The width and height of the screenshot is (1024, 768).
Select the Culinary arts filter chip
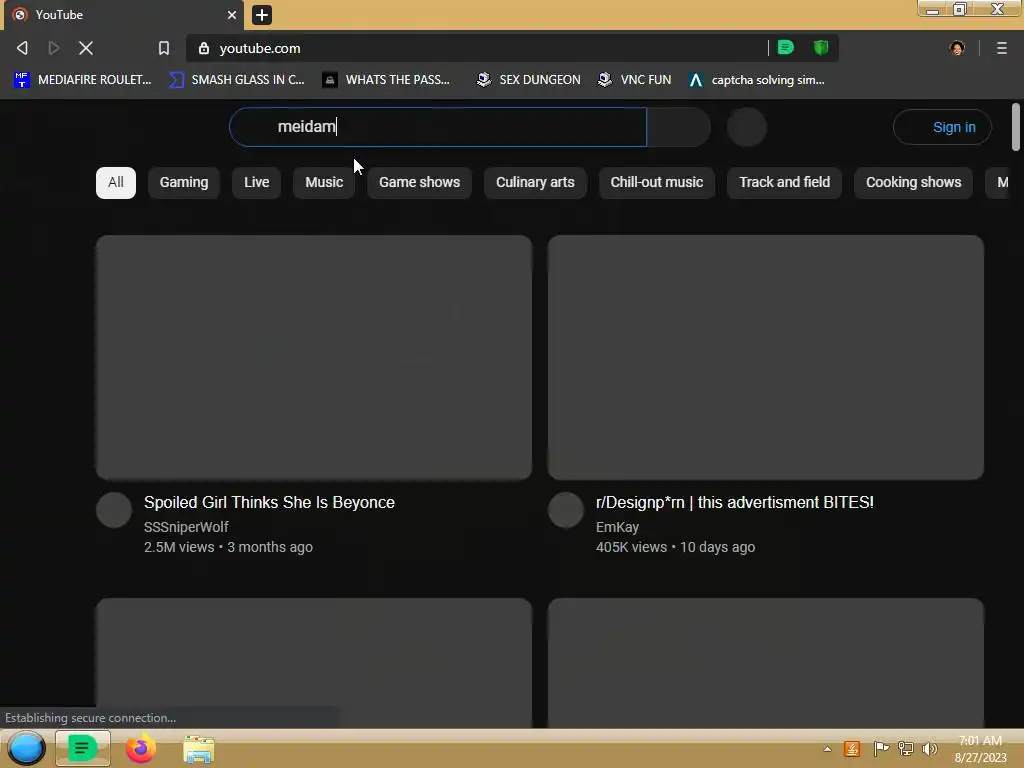pyautogui.click(x=535, y=182)
